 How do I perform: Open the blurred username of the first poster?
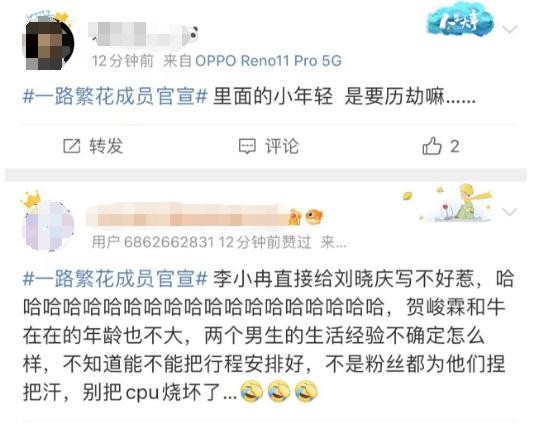coord(136,34)
